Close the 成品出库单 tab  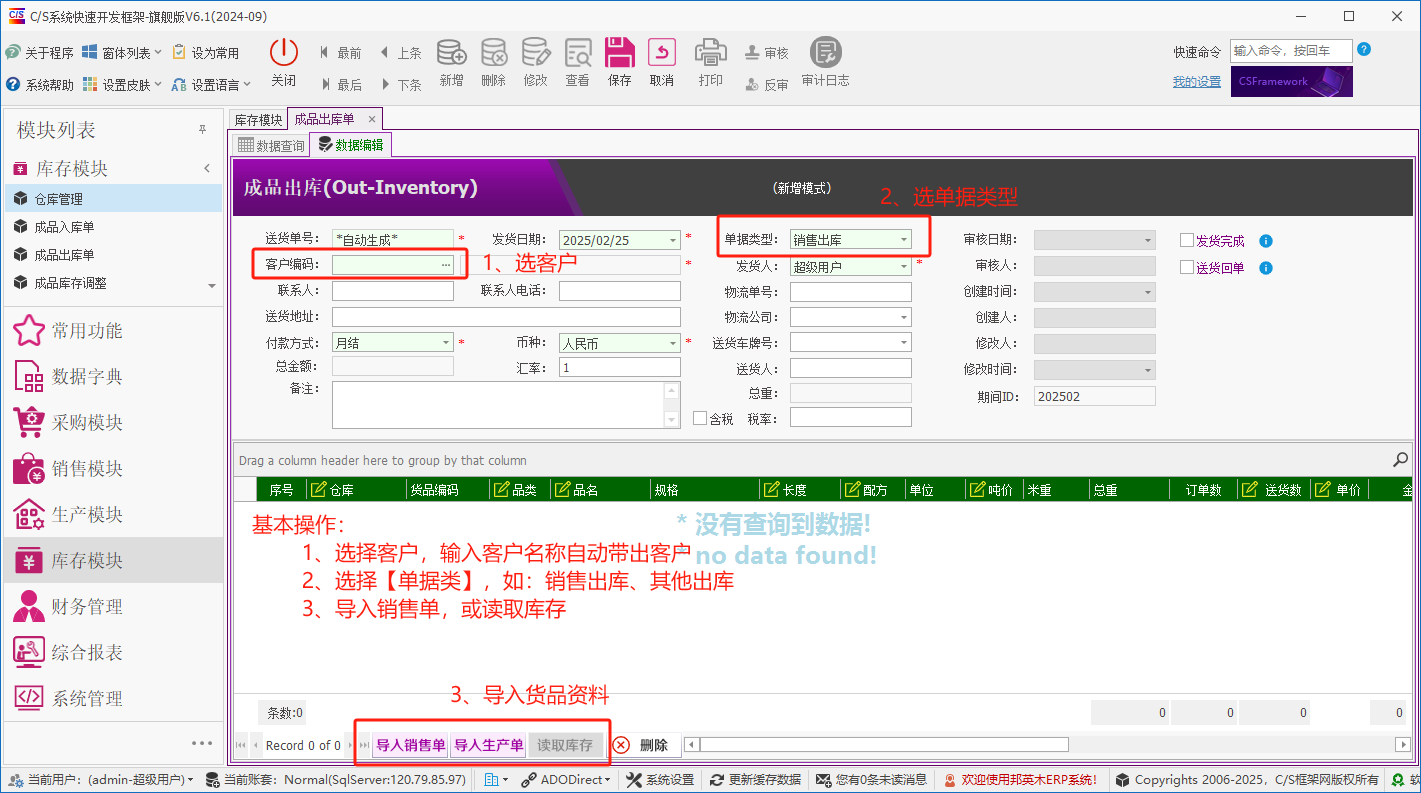371,119
